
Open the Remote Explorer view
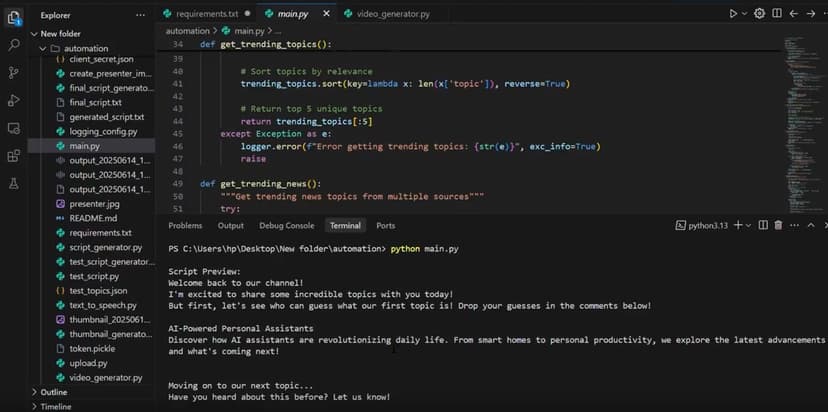14,128
